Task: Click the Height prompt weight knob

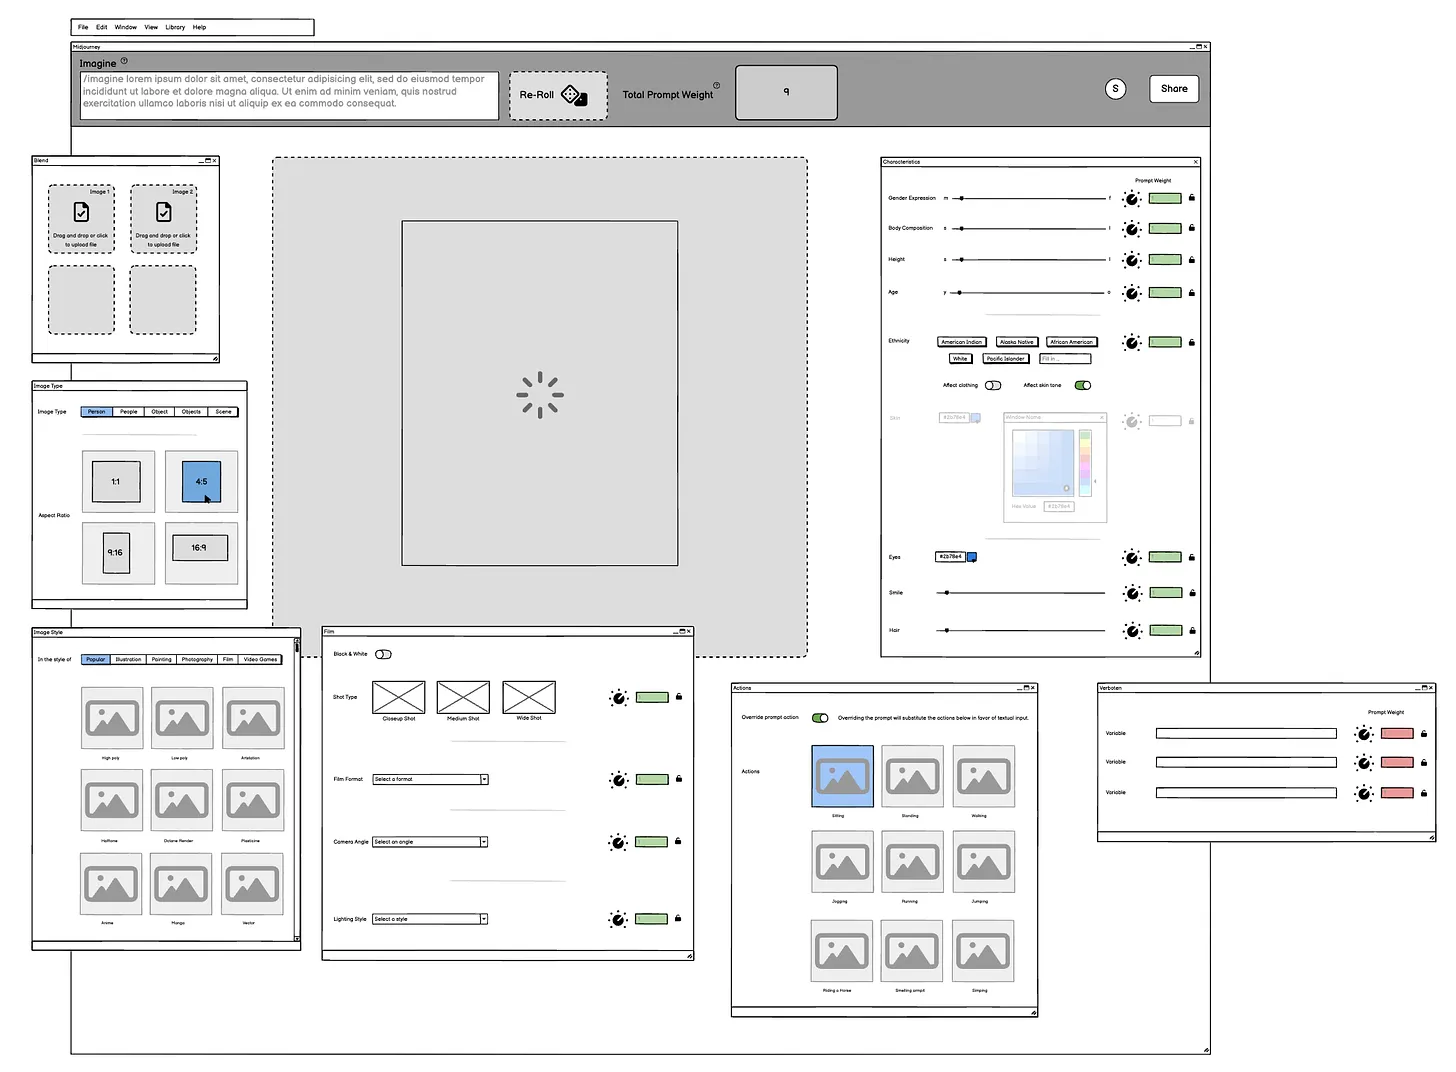Action: (x=1132, y=261)
